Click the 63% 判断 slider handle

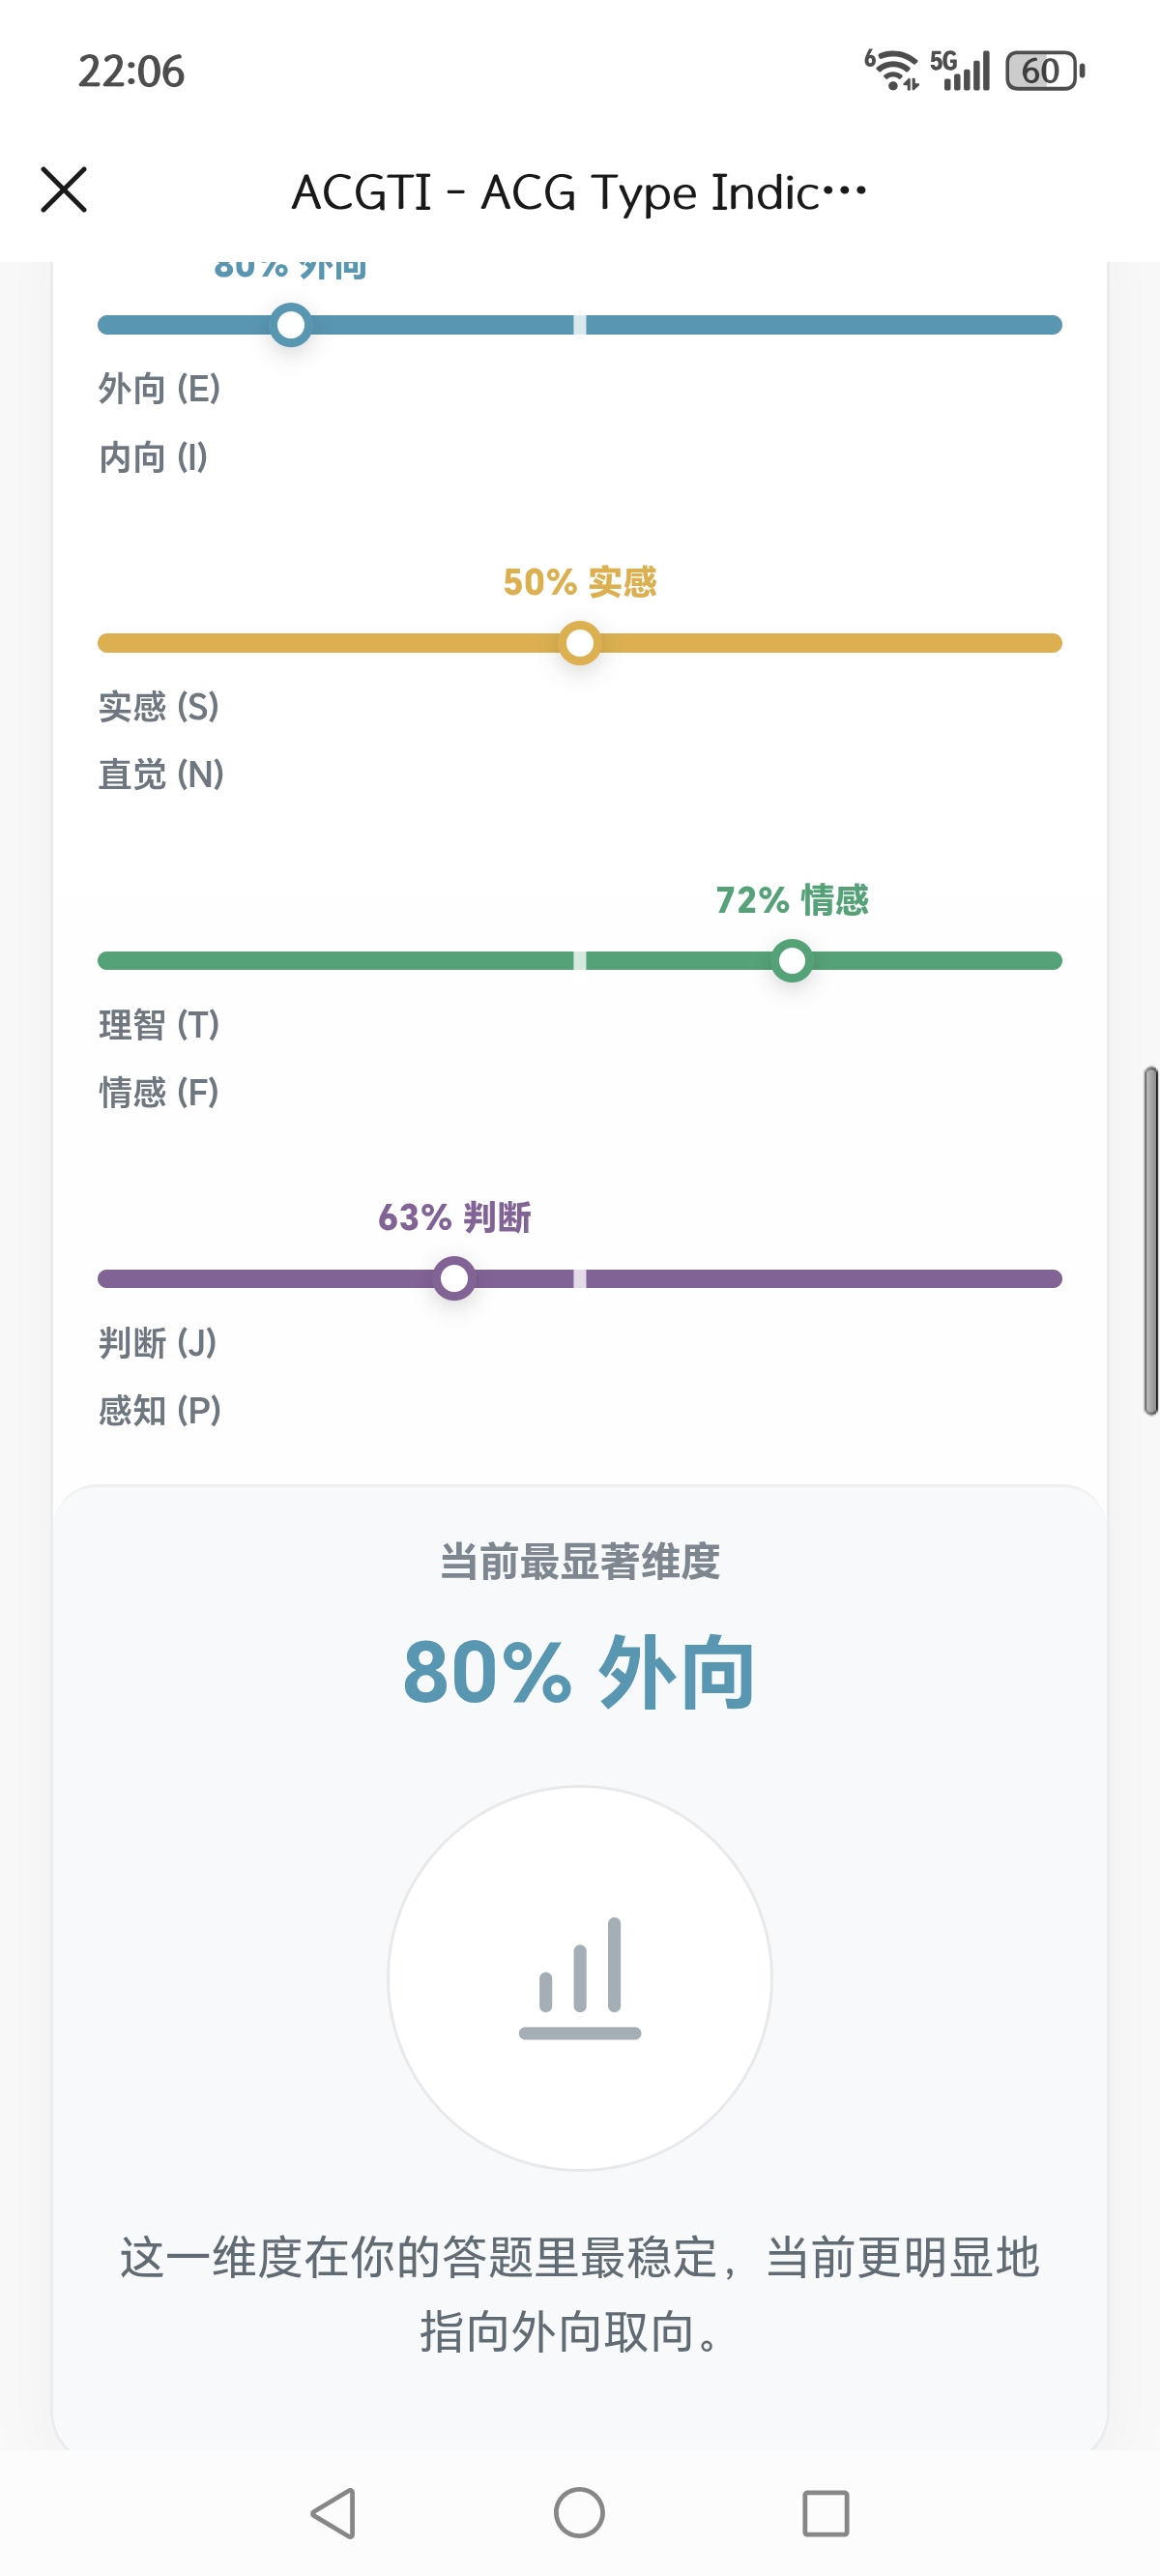[x=456, y=1278]
